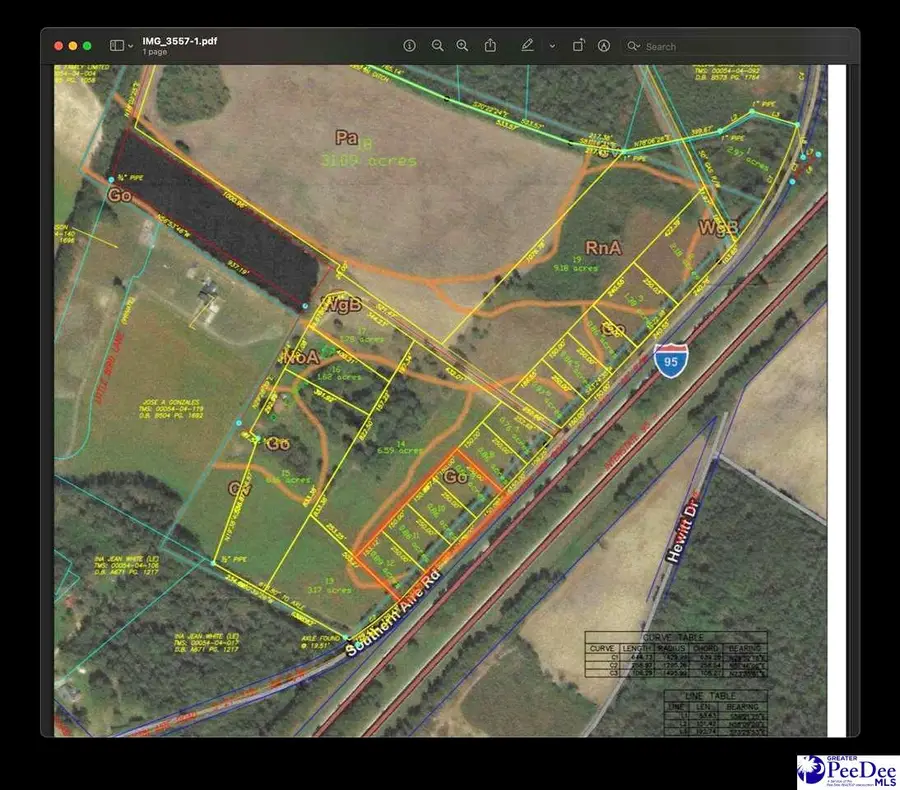900x790 pixels.
Task: Close the window with red button
Action: 59,46
